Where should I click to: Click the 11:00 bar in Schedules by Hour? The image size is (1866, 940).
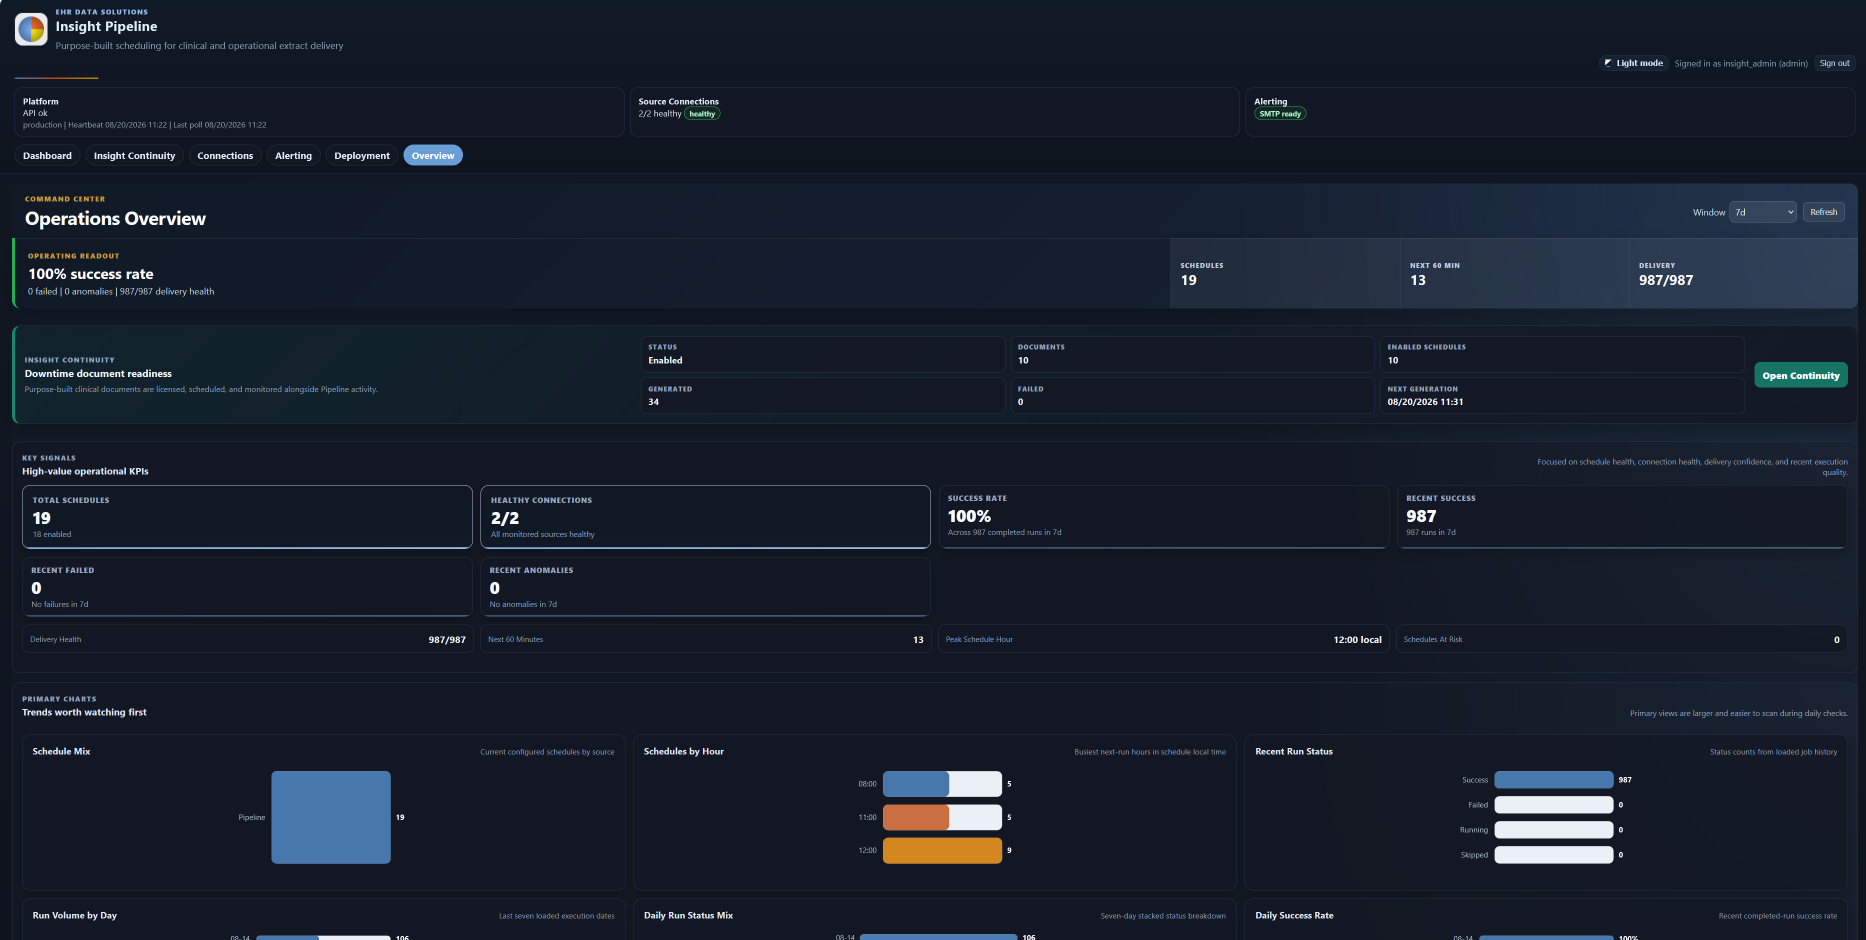pos(942,817)
